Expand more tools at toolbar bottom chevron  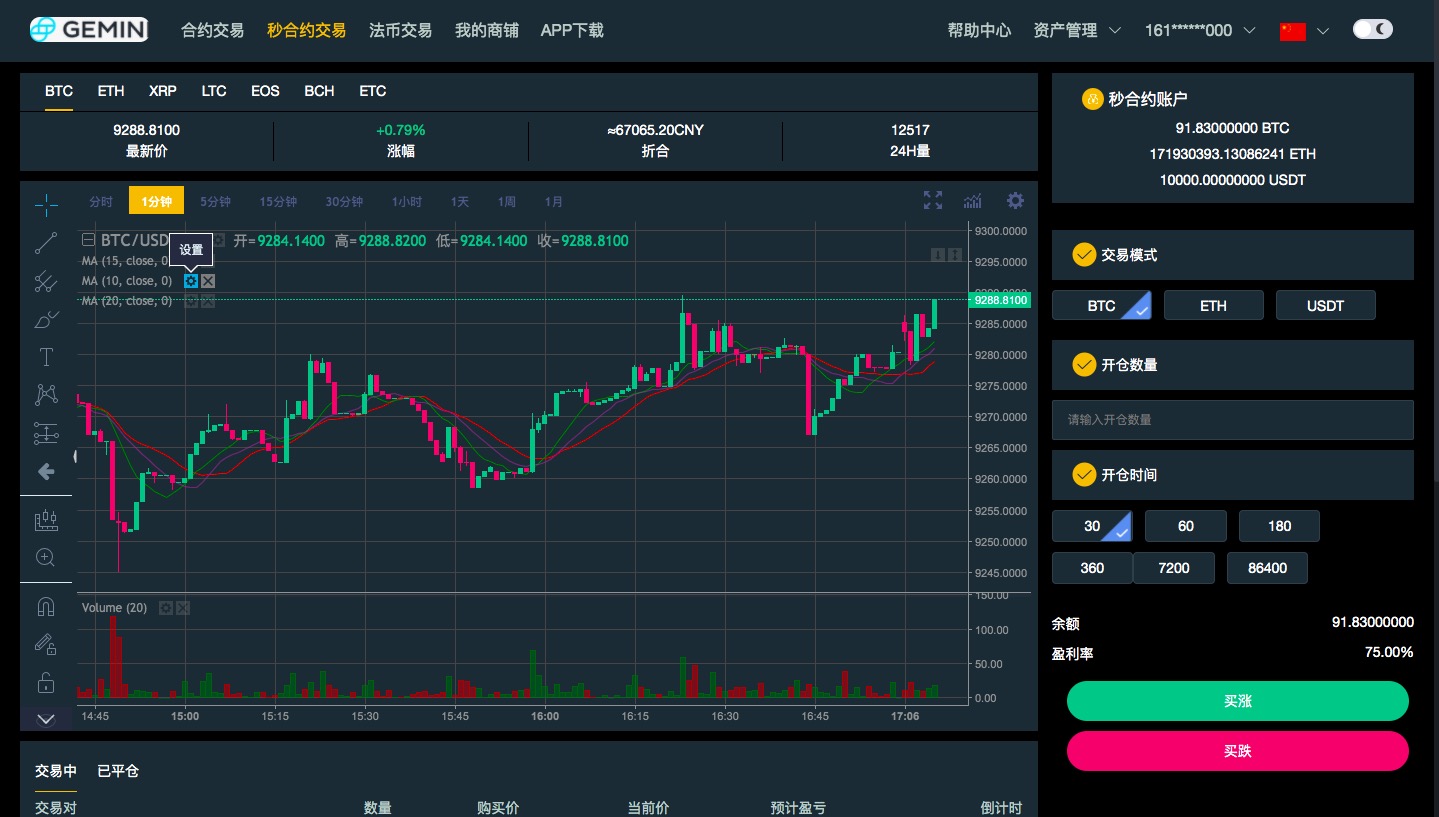click(46, 718)
